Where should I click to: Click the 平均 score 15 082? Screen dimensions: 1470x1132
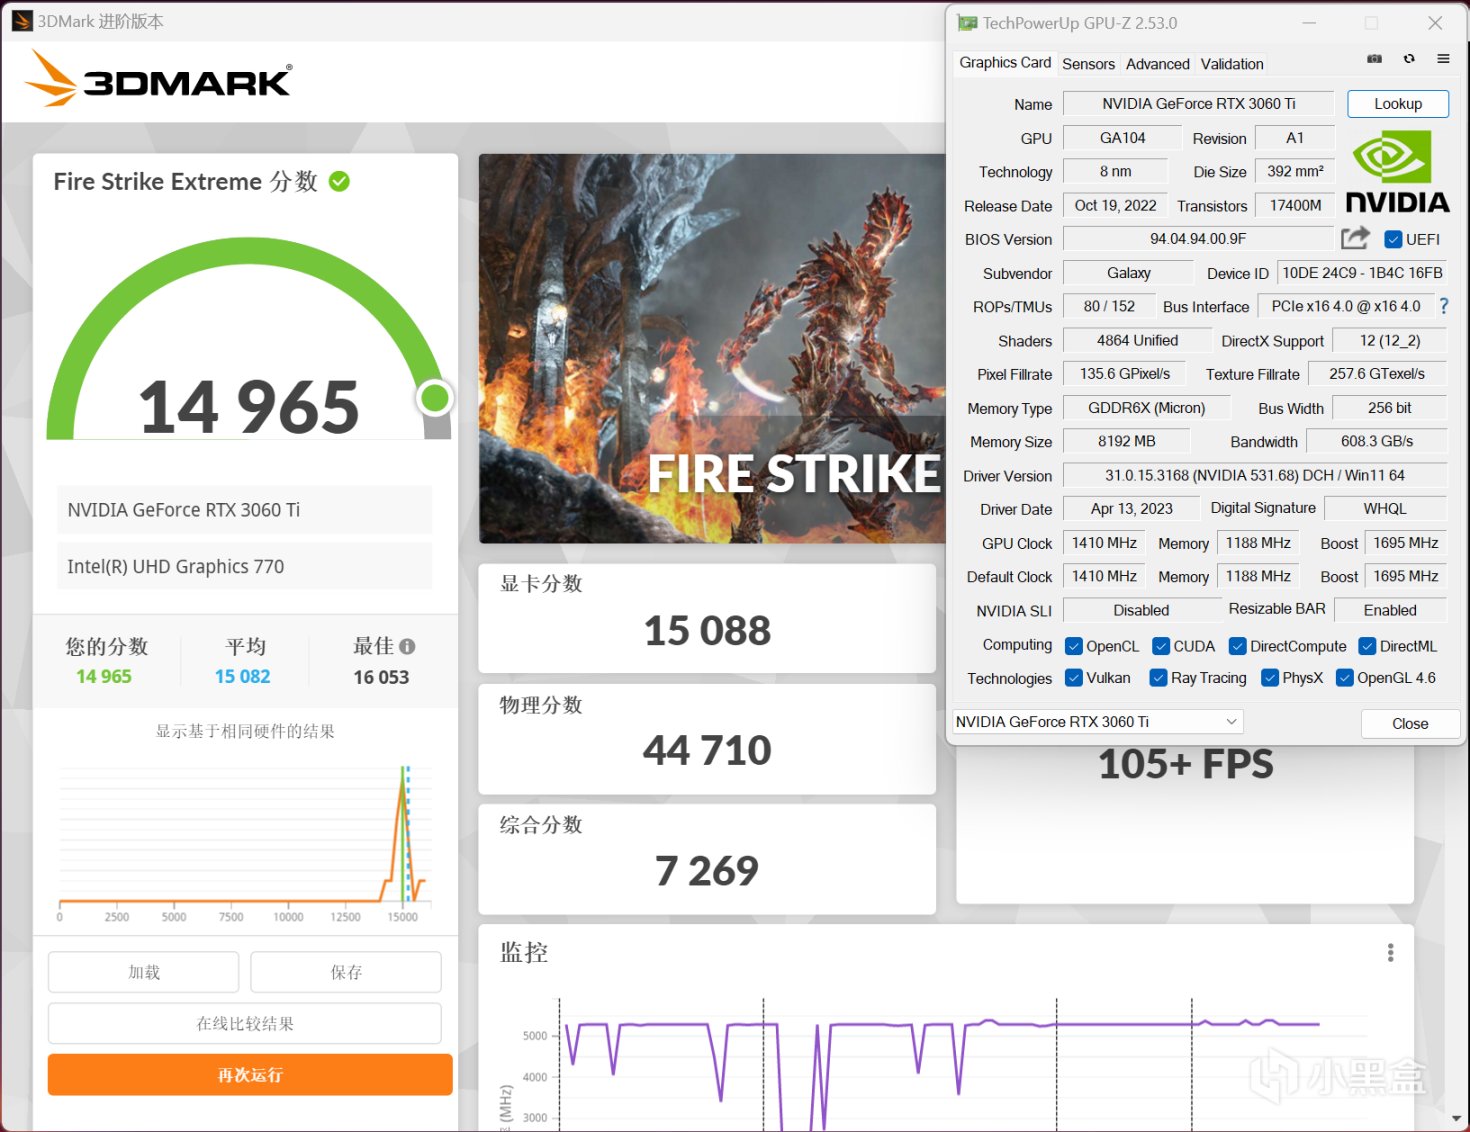(243, 677)
